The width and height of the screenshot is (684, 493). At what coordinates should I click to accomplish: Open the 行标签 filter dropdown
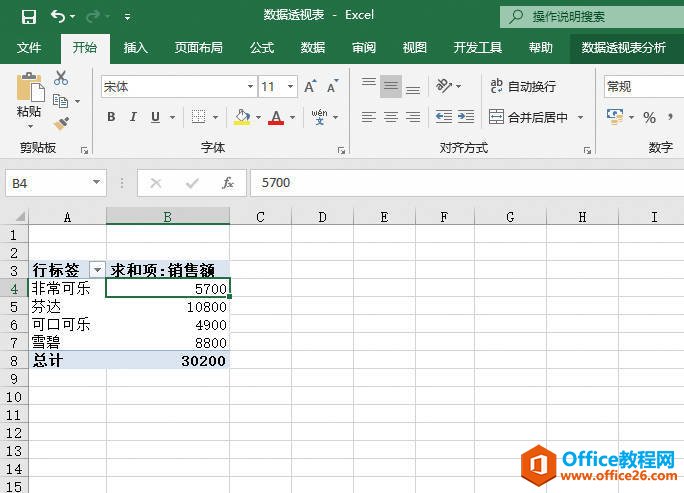pos(97,270)
